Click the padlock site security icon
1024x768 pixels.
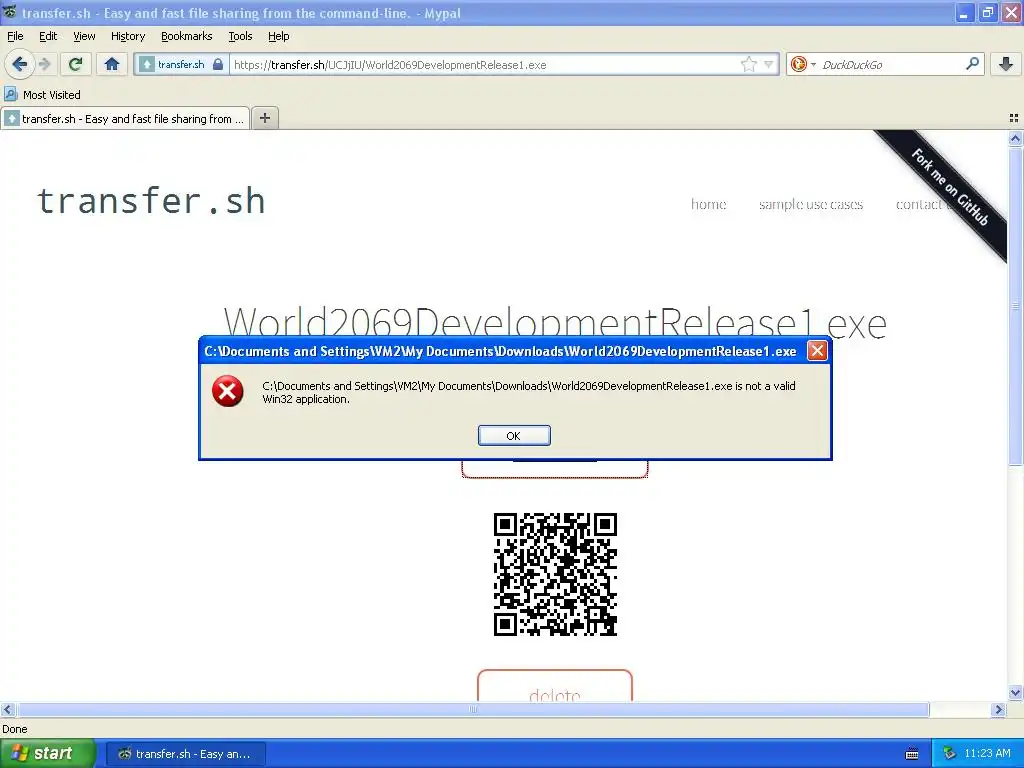(218, 64)
